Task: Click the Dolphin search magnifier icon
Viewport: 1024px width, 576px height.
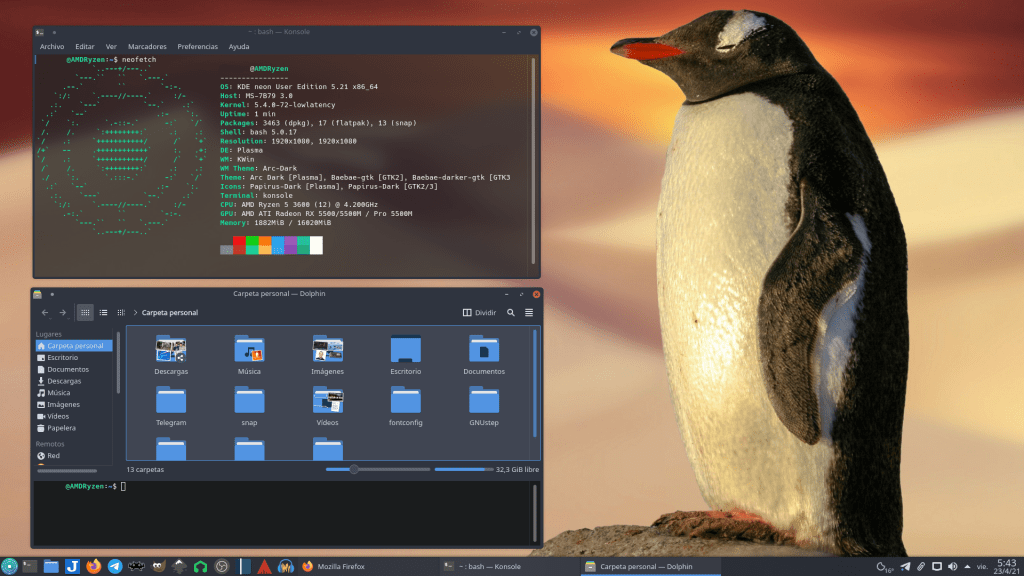Action: click(x=511, y=312)
